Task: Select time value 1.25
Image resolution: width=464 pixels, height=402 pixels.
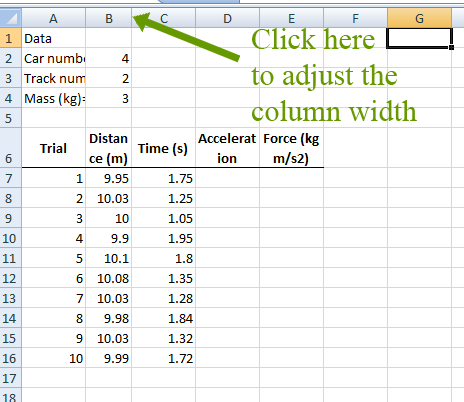Action: pyautogui.click(x=164, y=198)
